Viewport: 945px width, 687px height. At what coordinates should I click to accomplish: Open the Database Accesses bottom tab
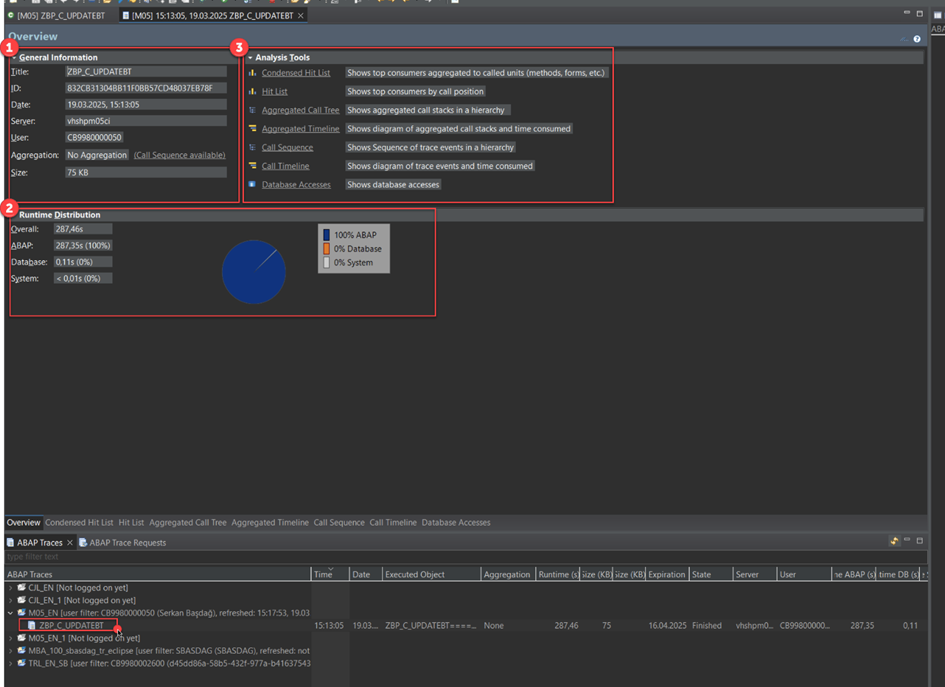(455, 523)
